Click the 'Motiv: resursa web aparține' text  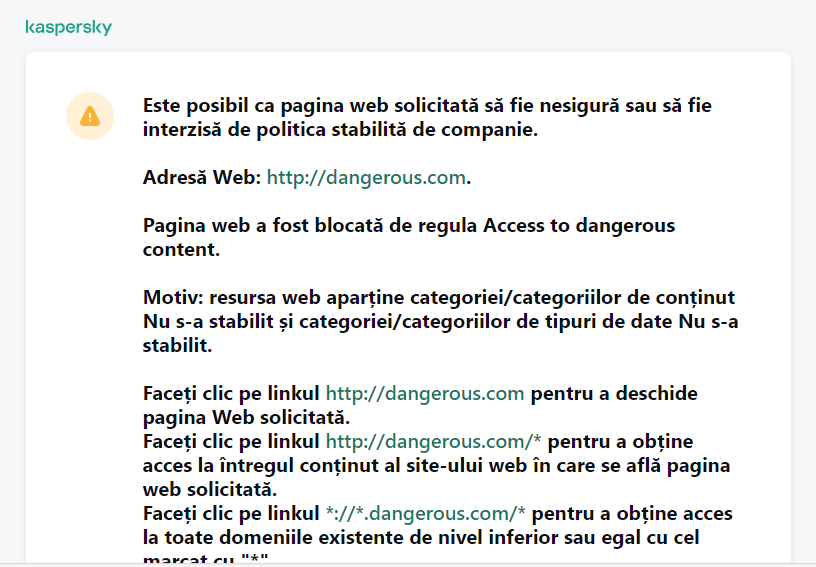click(273, 298)
